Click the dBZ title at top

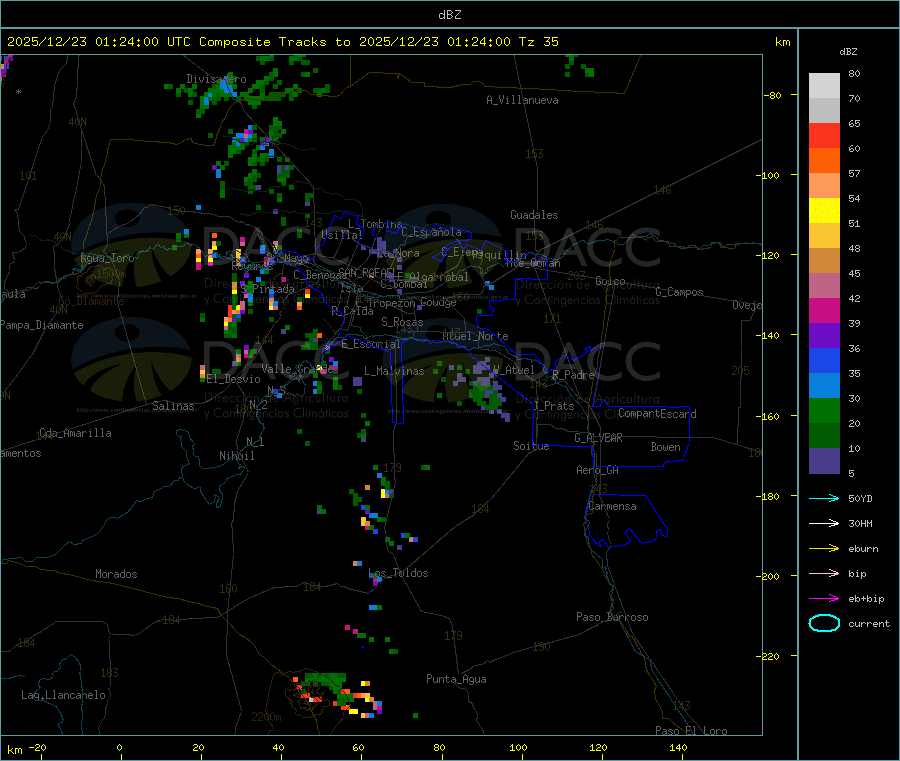449,15
